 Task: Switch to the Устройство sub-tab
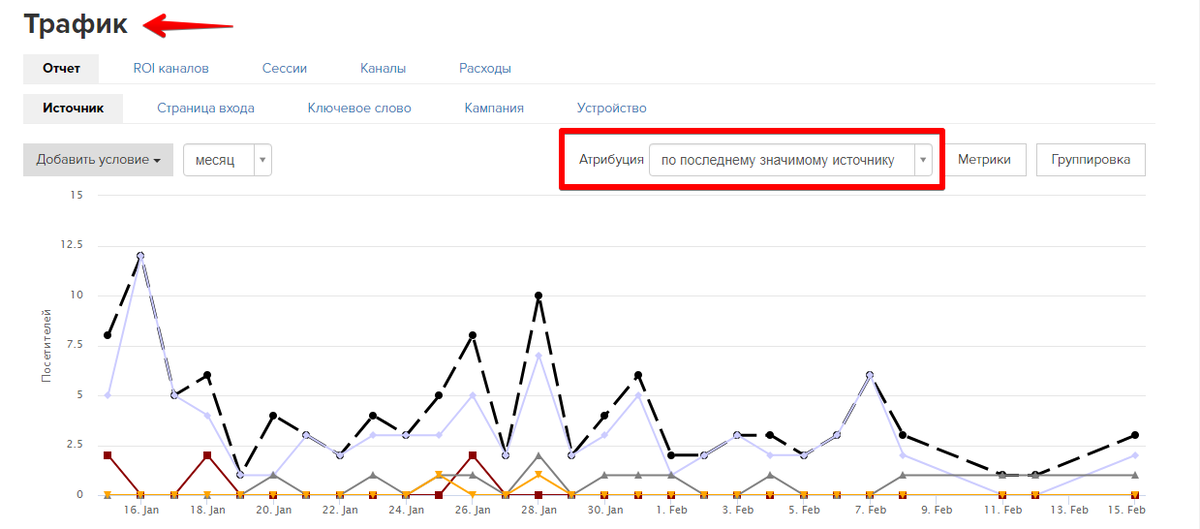point(611,108)
